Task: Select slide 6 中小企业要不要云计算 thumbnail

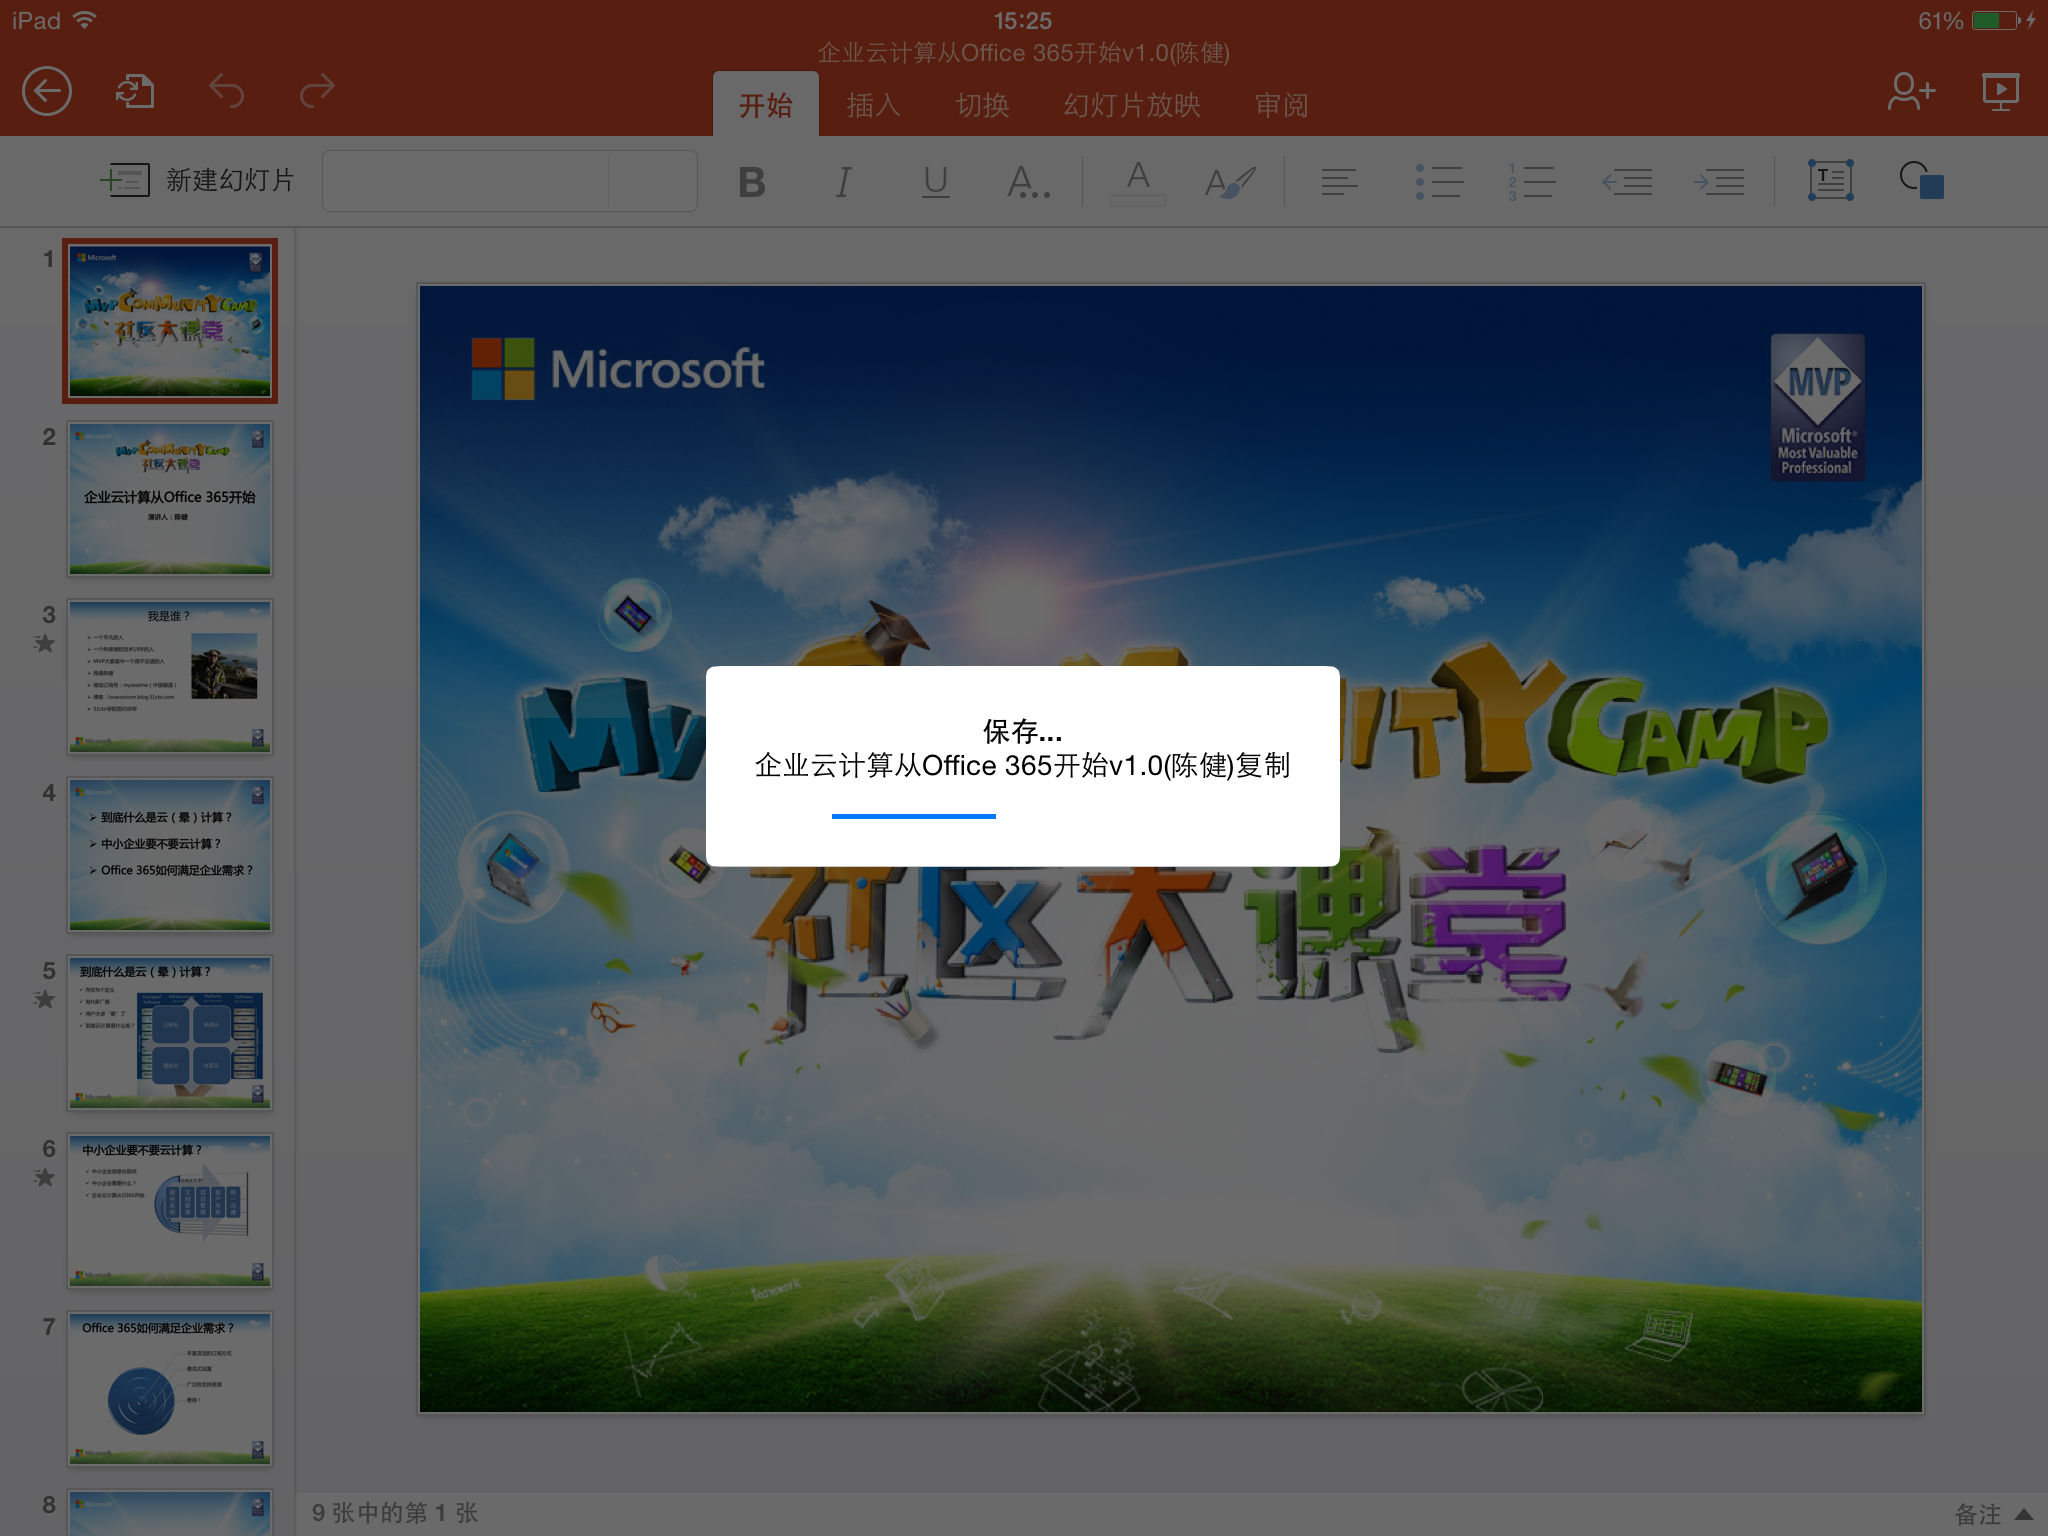Action: tap(170, 1211)
